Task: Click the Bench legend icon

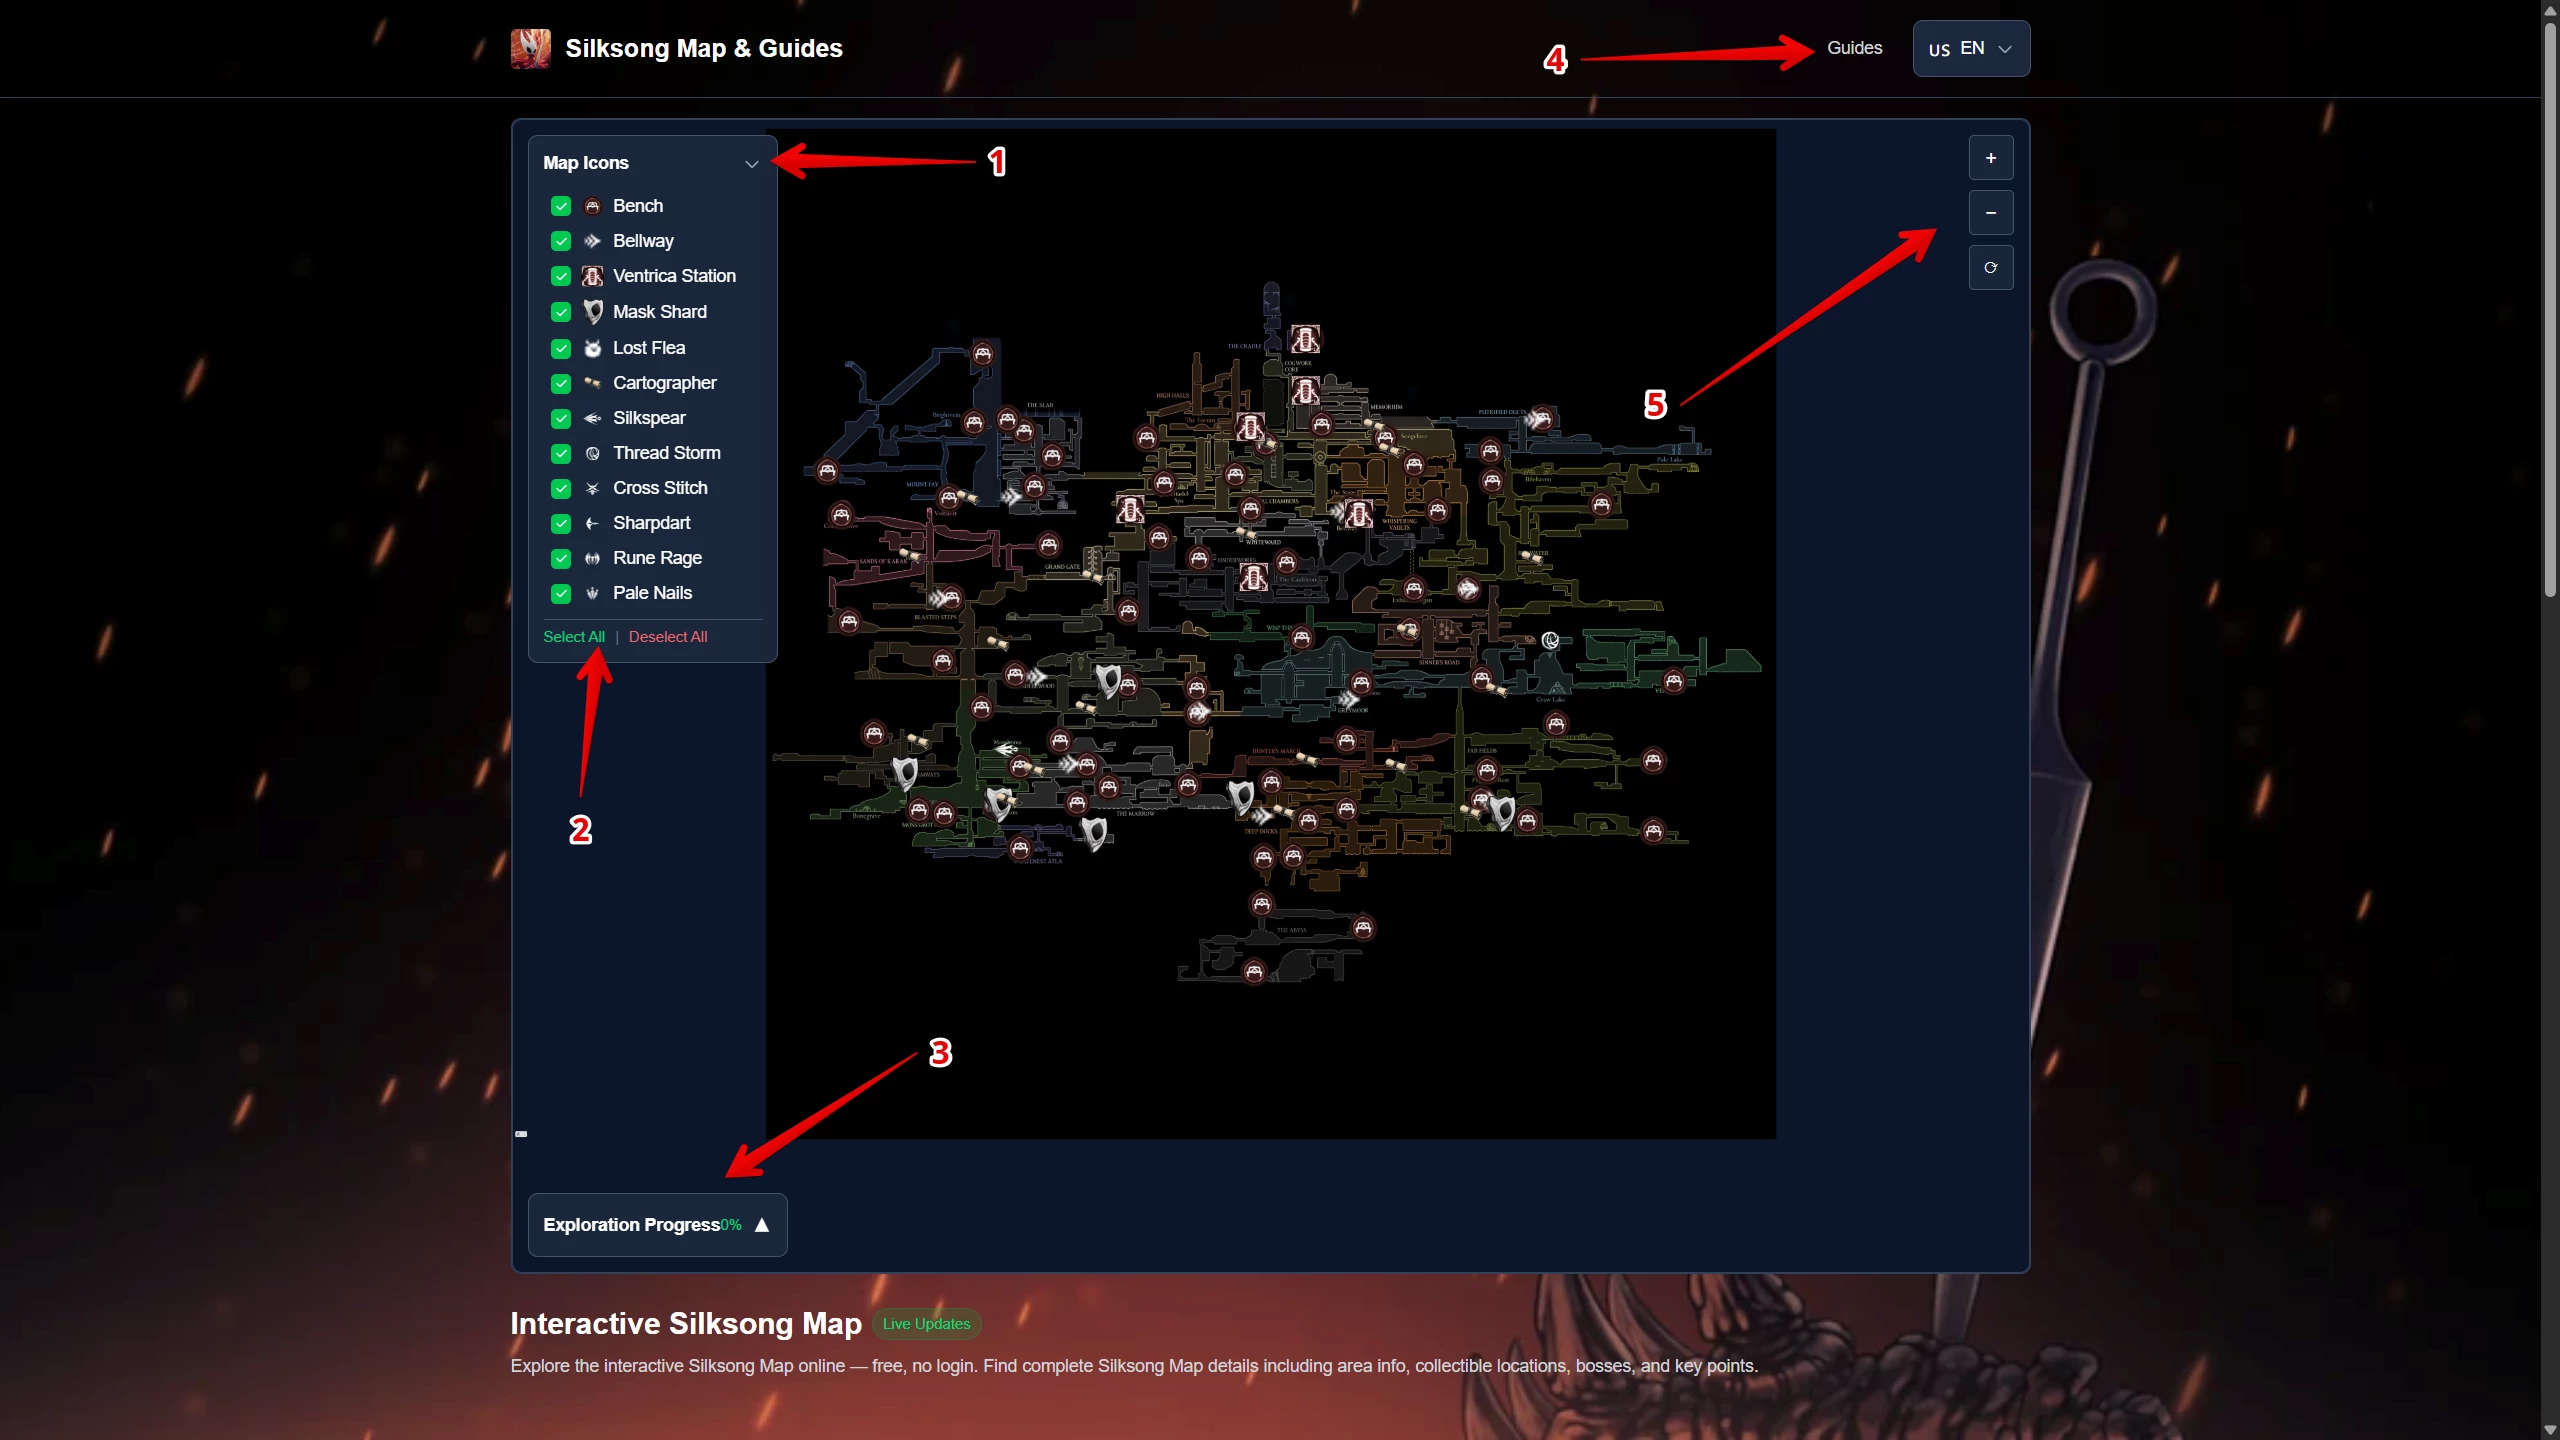Action: [592, 206]
